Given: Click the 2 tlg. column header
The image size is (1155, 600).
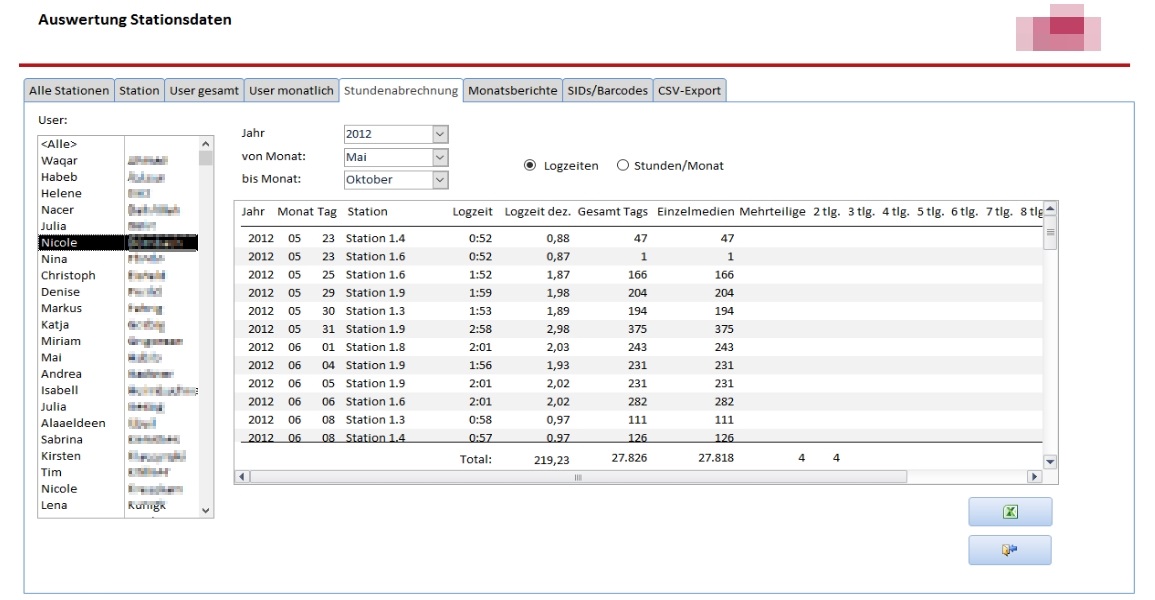Looking at the screenshot, I should (826, 212).
